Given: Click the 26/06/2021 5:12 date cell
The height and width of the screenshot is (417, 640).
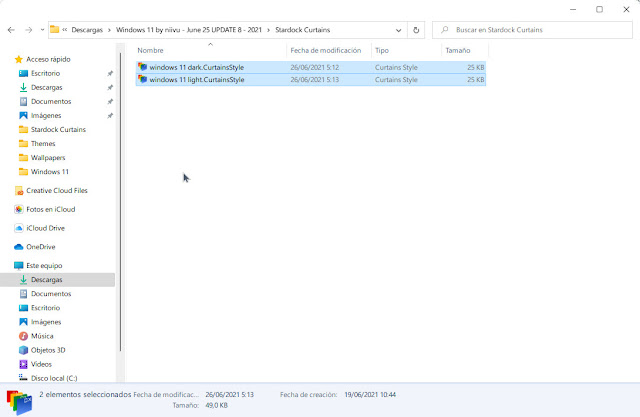Looking at the screenshot, I should (x=315, y=67).
